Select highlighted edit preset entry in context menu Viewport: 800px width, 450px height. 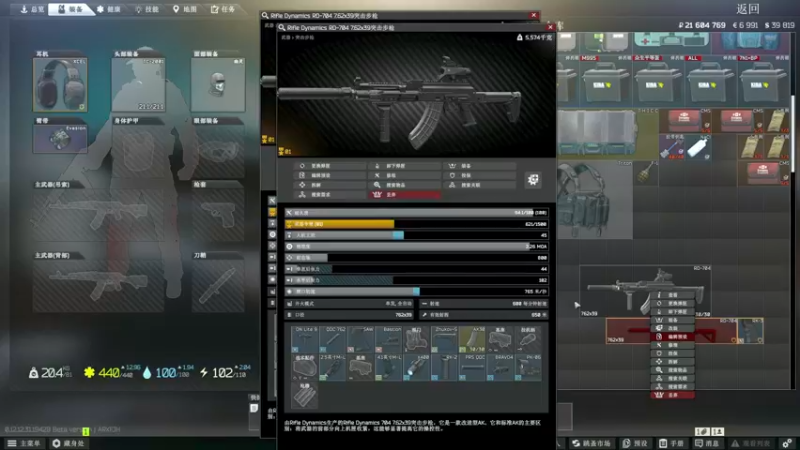(x=672, y=337)
